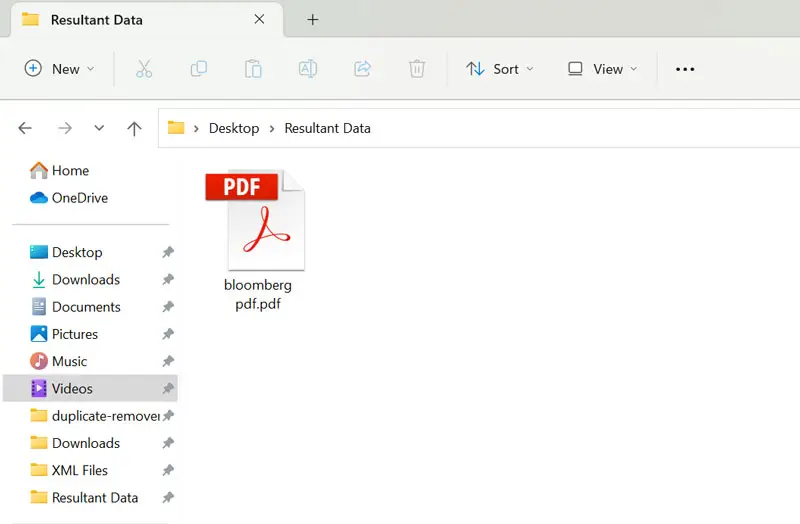Open XML Files in sidebar
The image size is (800, 524).
pyautogui.click(x=80, y=470)
